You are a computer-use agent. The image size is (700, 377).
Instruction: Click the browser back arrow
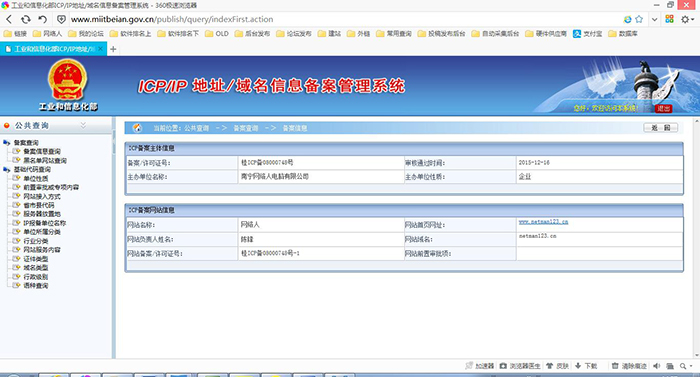click(x=9, y=19)
